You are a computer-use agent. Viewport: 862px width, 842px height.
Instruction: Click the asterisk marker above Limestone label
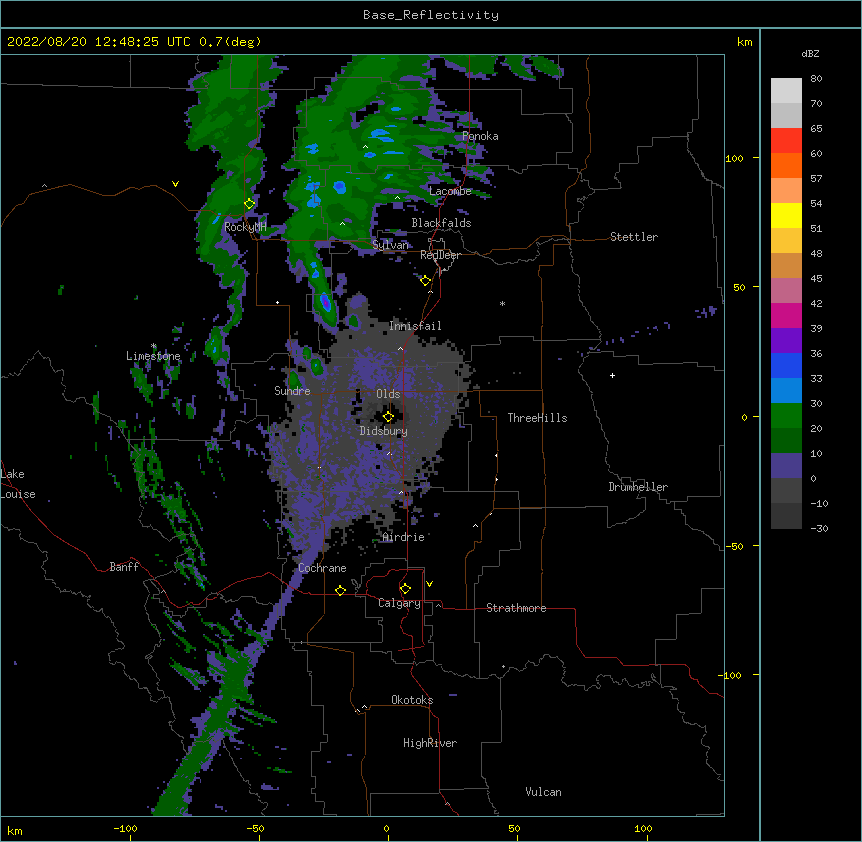click(x=153, y=346)
